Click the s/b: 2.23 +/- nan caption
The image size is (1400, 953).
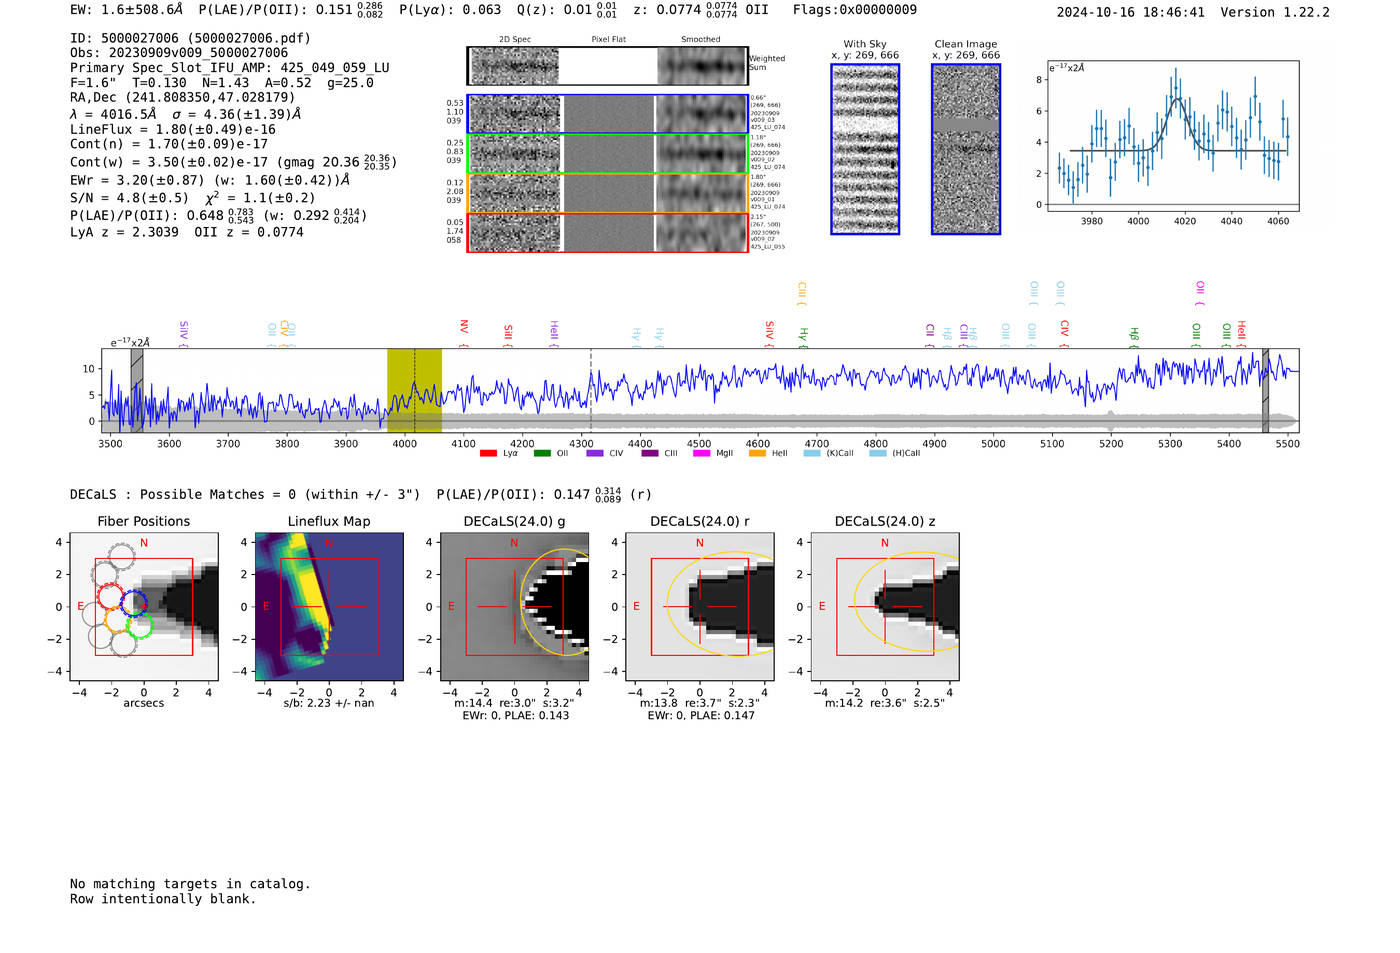pyautogui.click(x=329, y=703)
